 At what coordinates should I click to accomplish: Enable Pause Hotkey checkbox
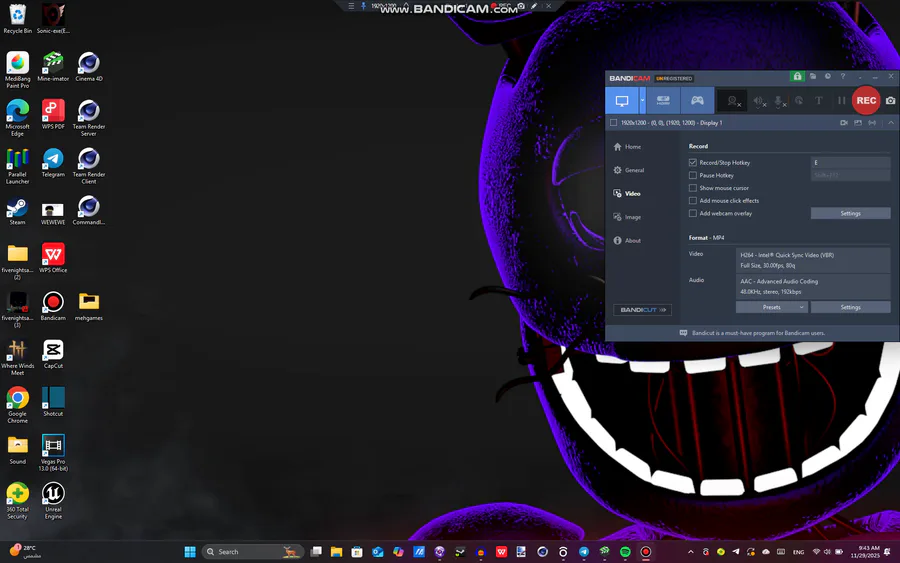(x=693, y=176)
